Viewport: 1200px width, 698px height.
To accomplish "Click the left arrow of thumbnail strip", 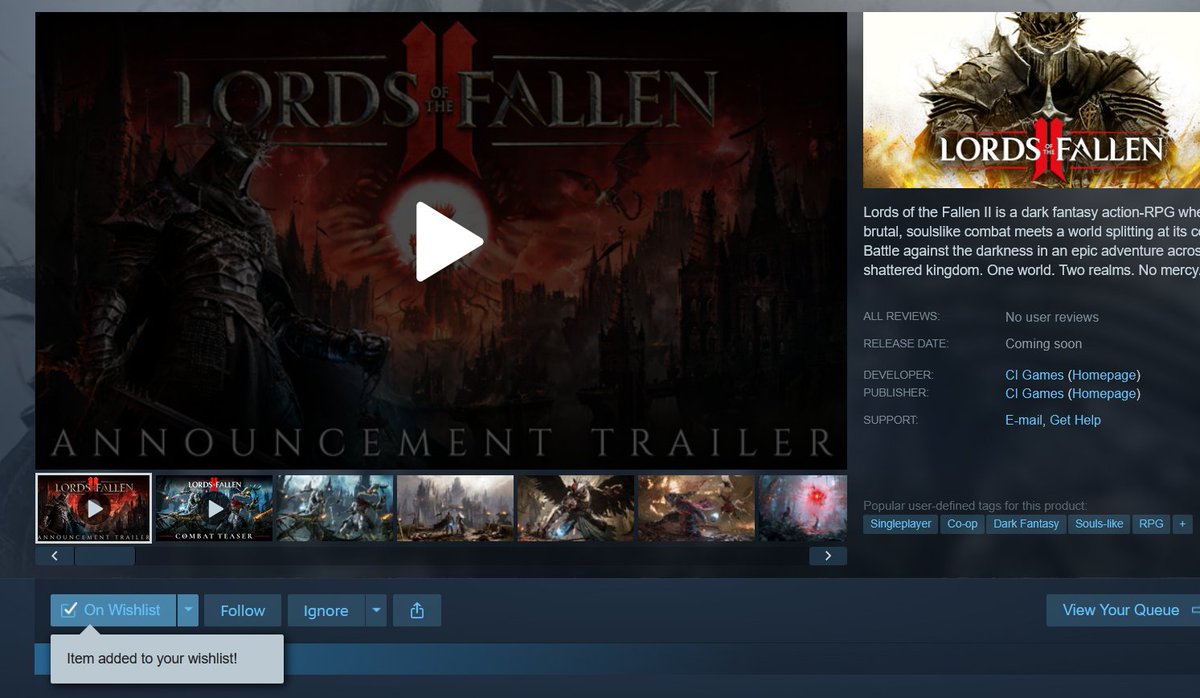I will tap(55, 556).
